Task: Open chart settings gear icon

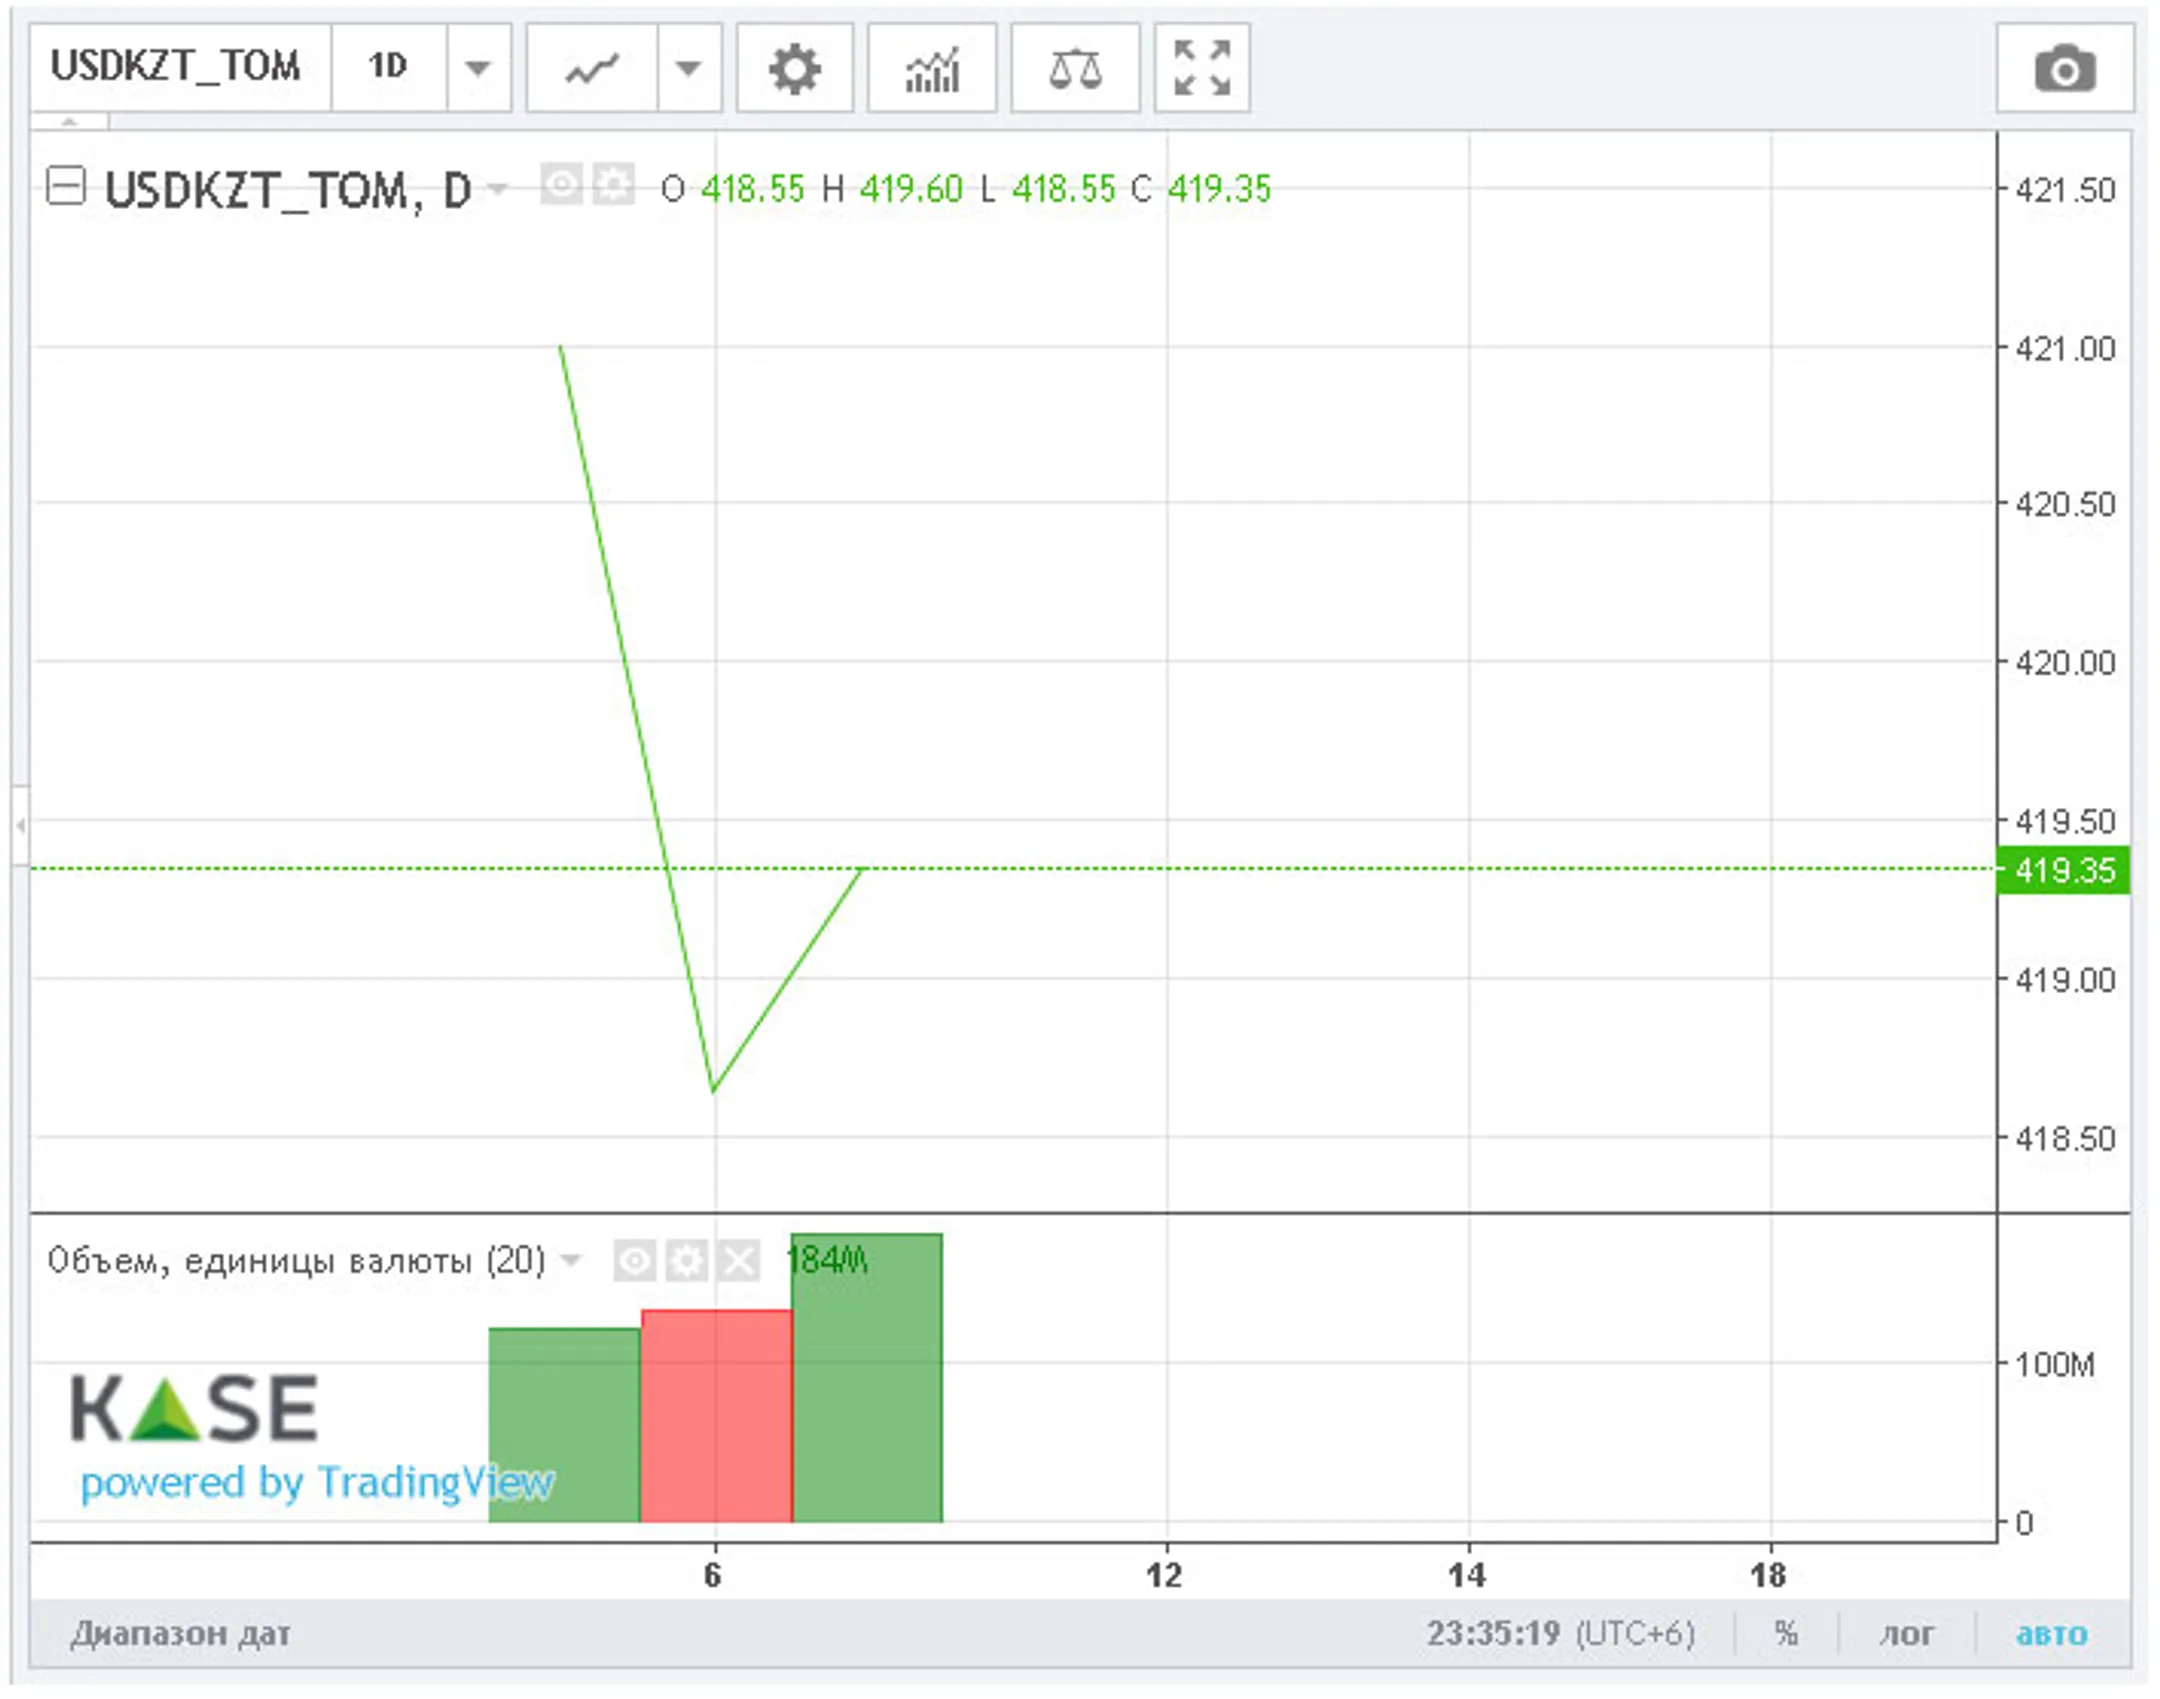Action: (794, 69)
